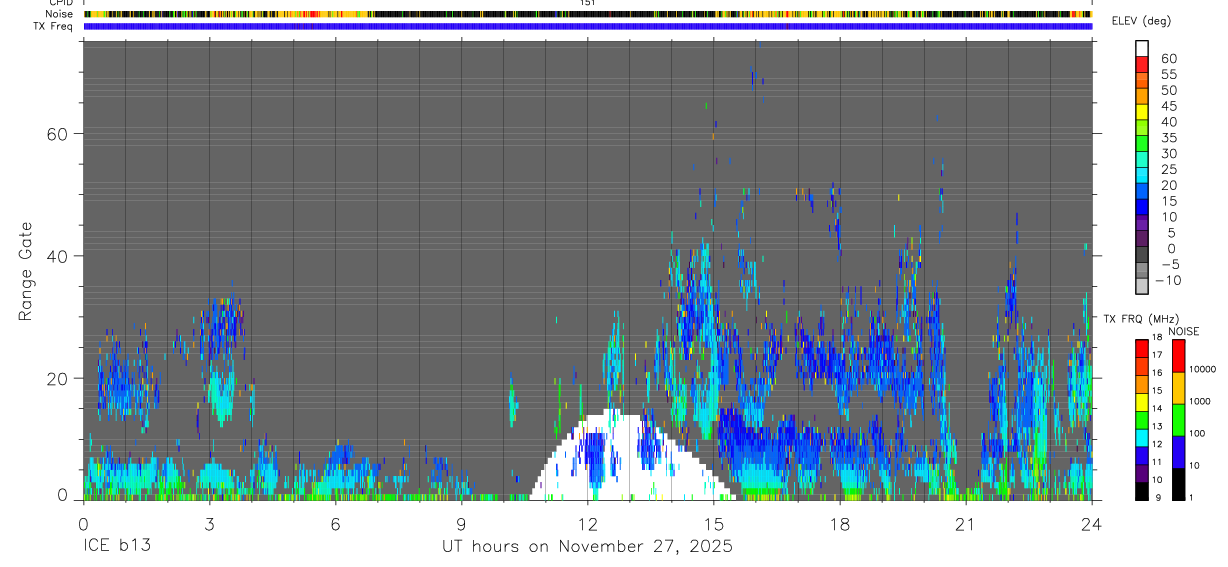Click Range Gate y-axis tick '20'
This screenshot has height=567, width=1228.
coord(55,378)
